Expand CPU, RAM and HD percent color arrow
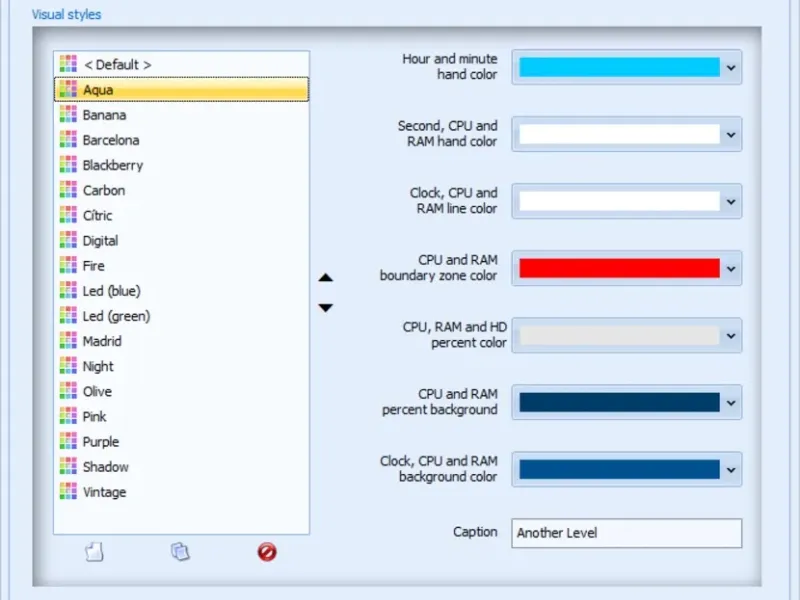 [x=731, y=336]
